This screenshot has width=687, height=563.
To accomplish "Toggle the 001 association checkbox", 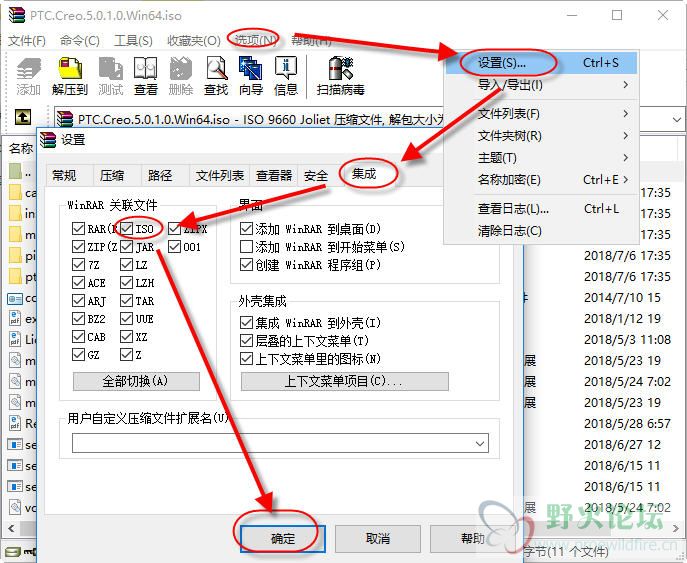I will pos(174,247).
